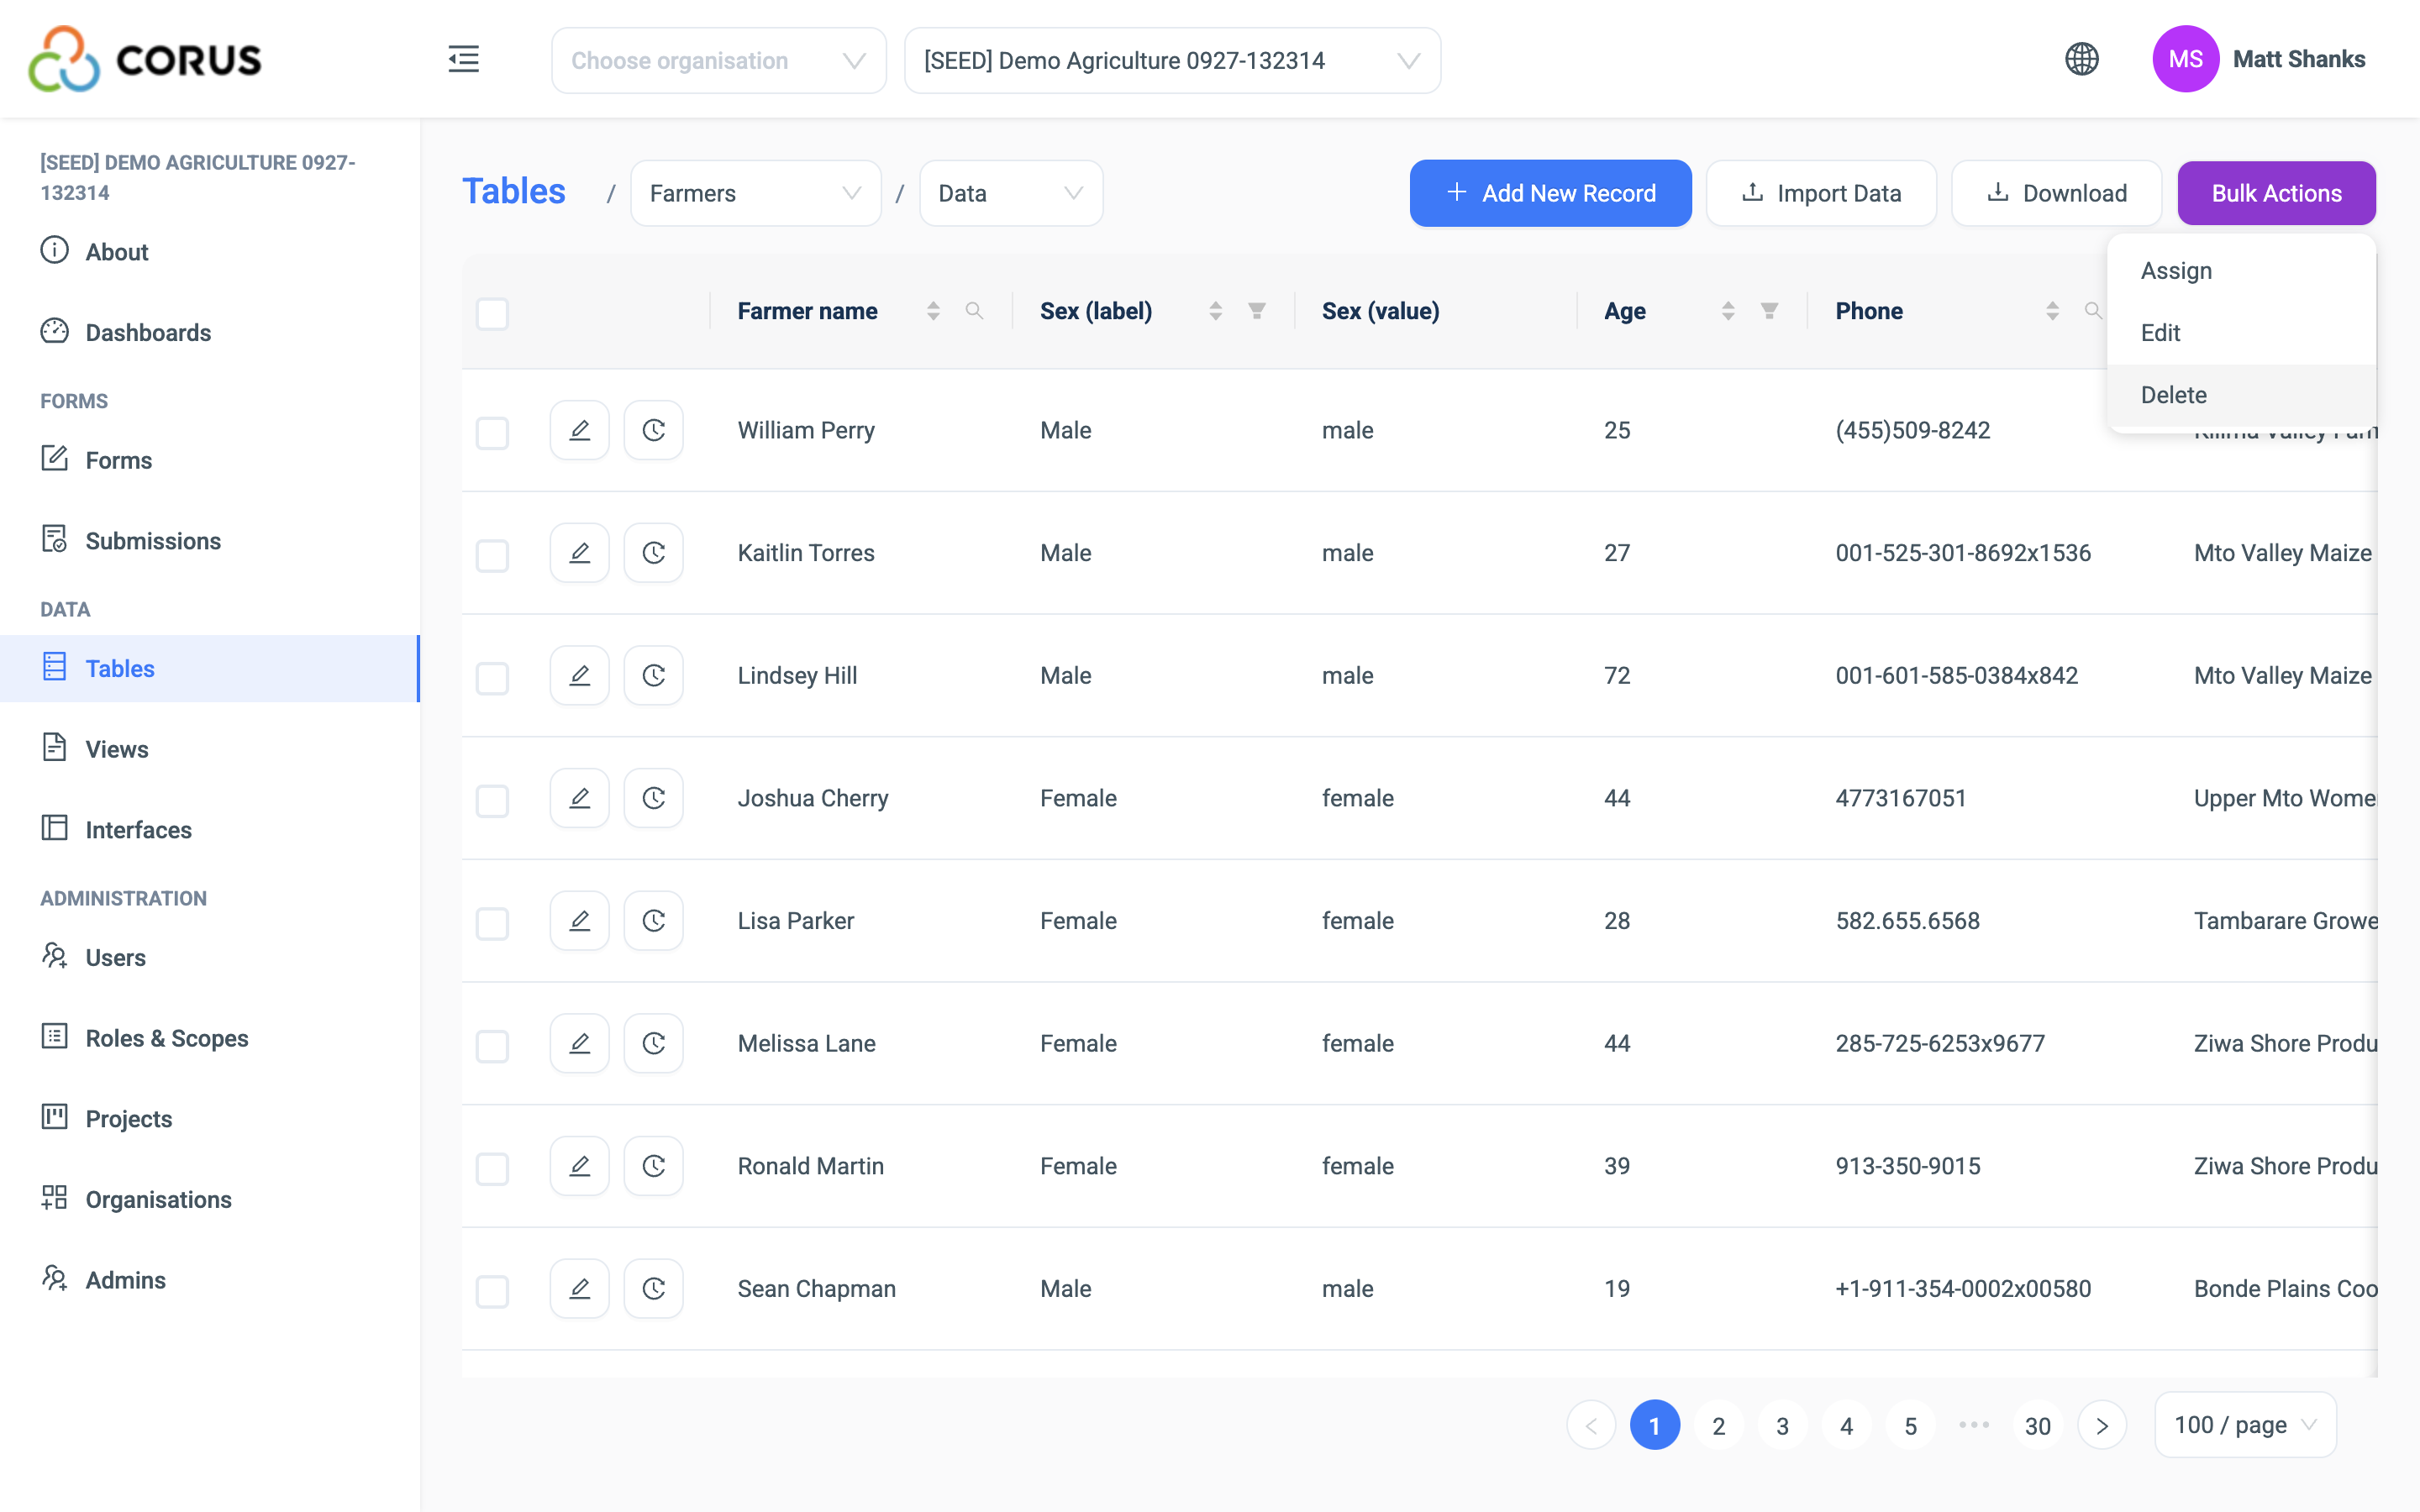The width and height of the screenshot is (2420, 1512).
Task: Choose Edit from Bulk Actions menu
Action: (x=2241, y=333)
